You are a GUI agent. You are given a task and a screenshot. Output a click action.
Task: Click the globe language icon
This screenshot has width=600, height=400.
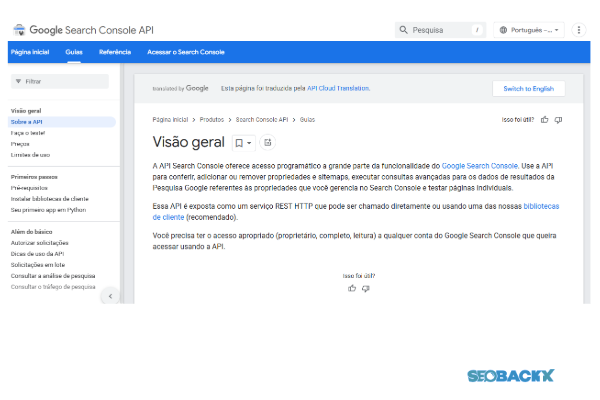(503, 30)
